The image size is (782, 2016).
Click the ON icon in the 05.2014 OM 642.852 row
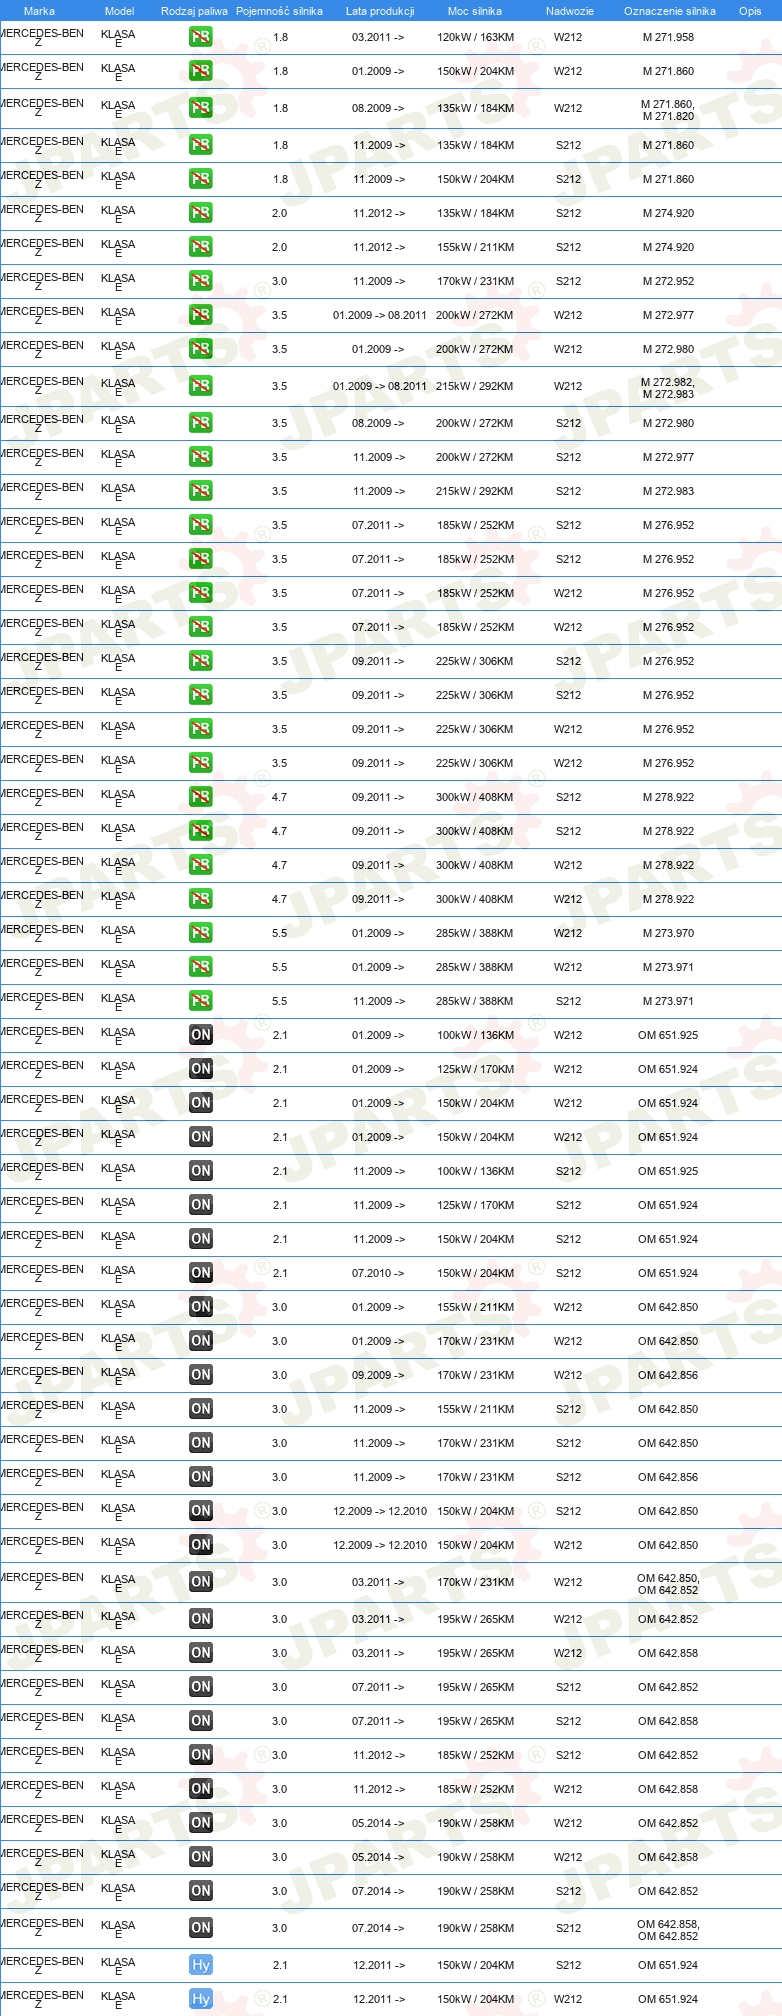[201, 1823]
